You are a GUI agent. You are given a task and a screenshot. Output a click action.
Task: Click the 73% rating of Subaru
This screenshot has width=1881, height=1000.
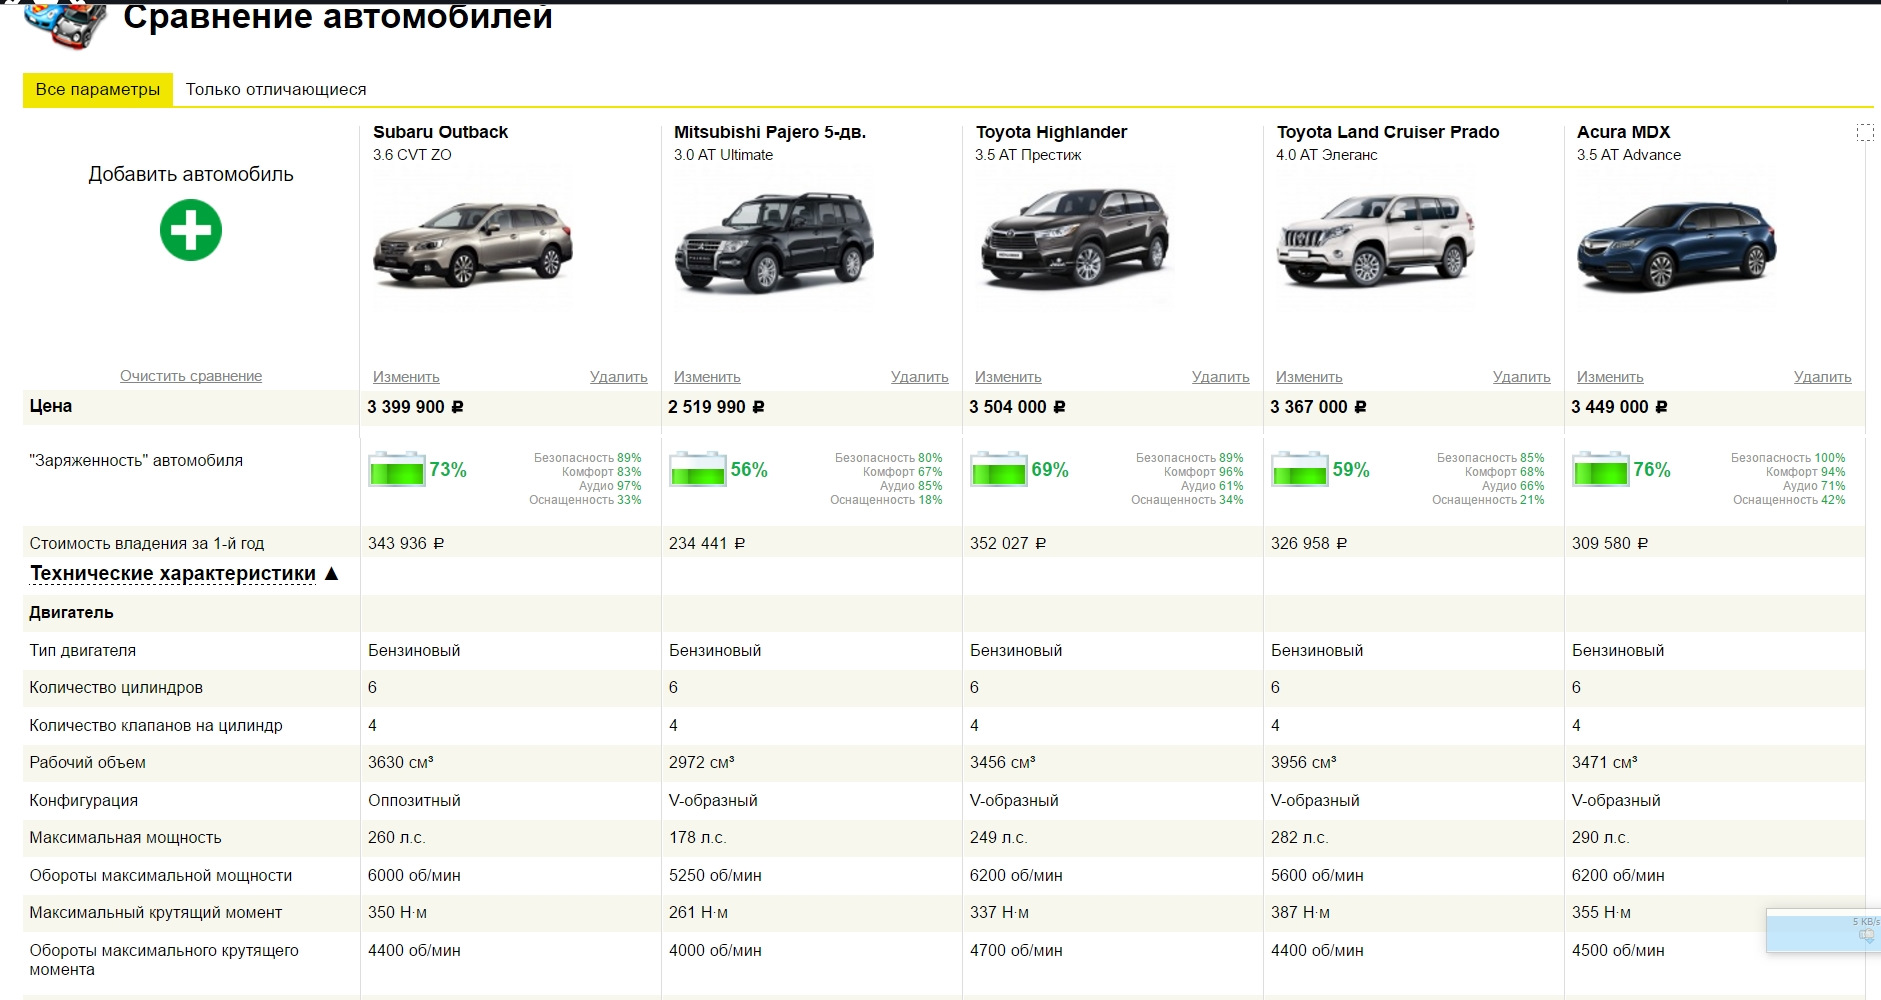448,470
